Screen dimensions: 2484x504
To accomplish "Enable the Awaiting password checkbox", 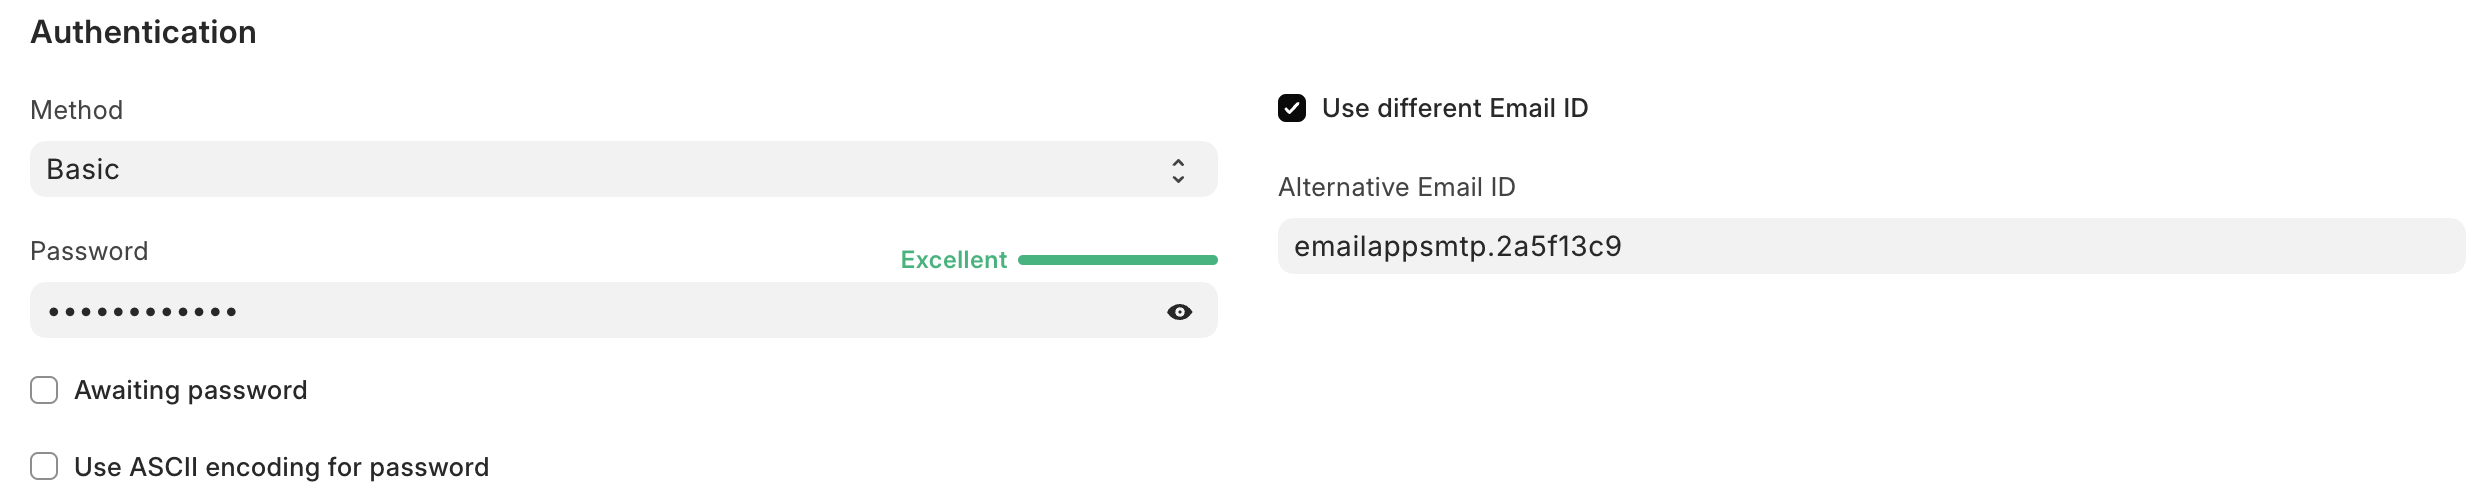I will (44, 390).
